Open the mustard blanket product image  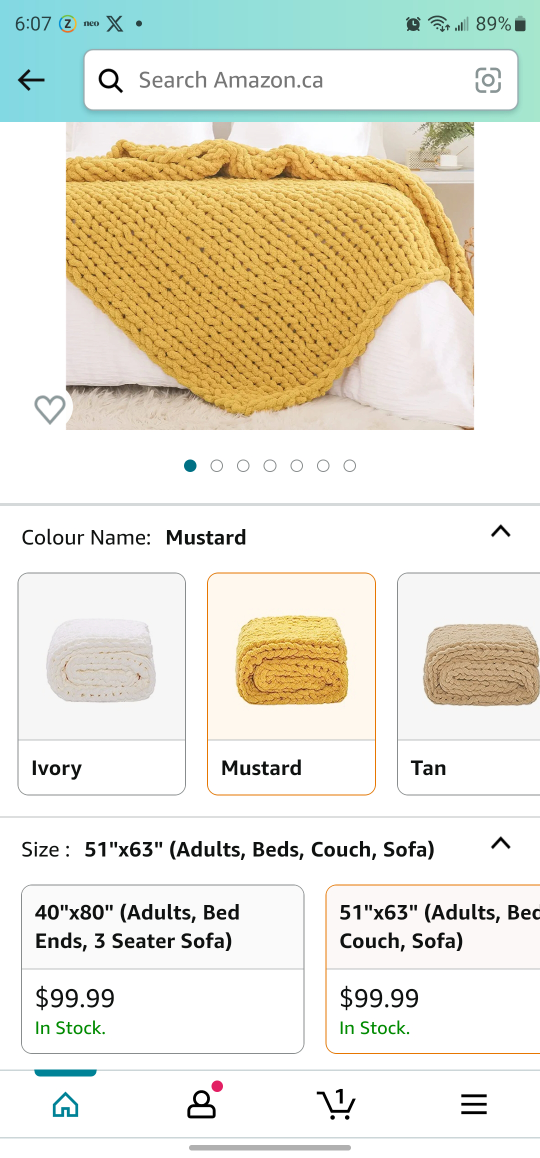point(270,275)
